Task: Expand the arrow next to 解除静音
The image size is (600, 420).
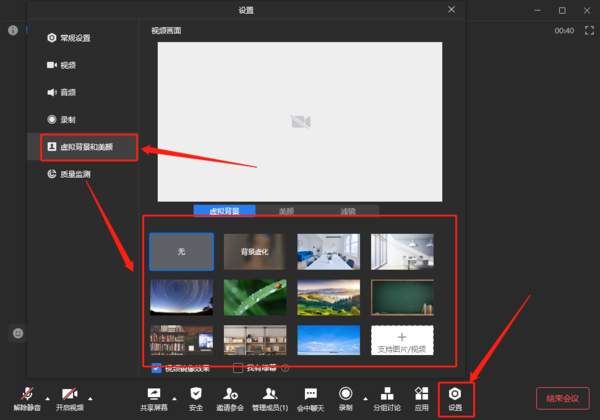Action: (47, 395)
